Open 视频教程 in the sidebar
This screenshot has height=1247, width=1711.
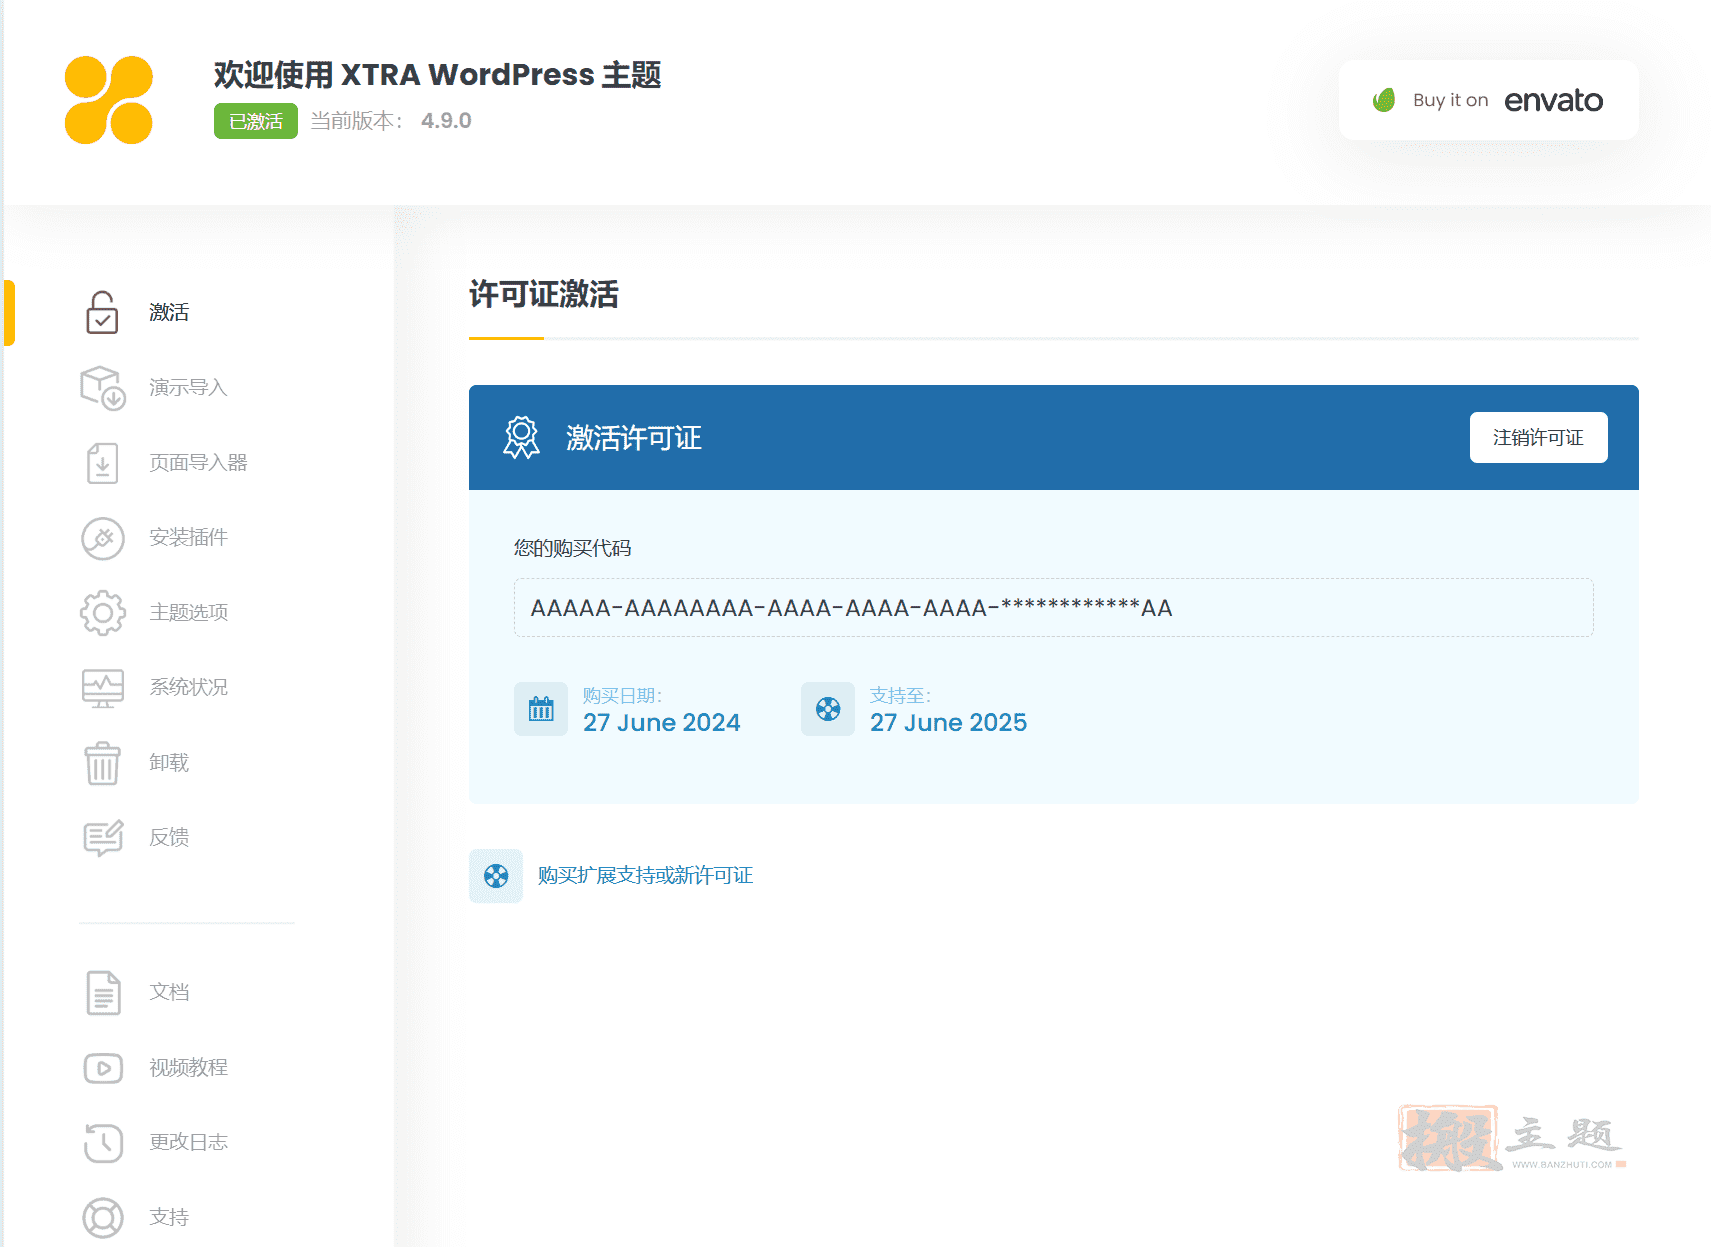[x=188, y=1068]
